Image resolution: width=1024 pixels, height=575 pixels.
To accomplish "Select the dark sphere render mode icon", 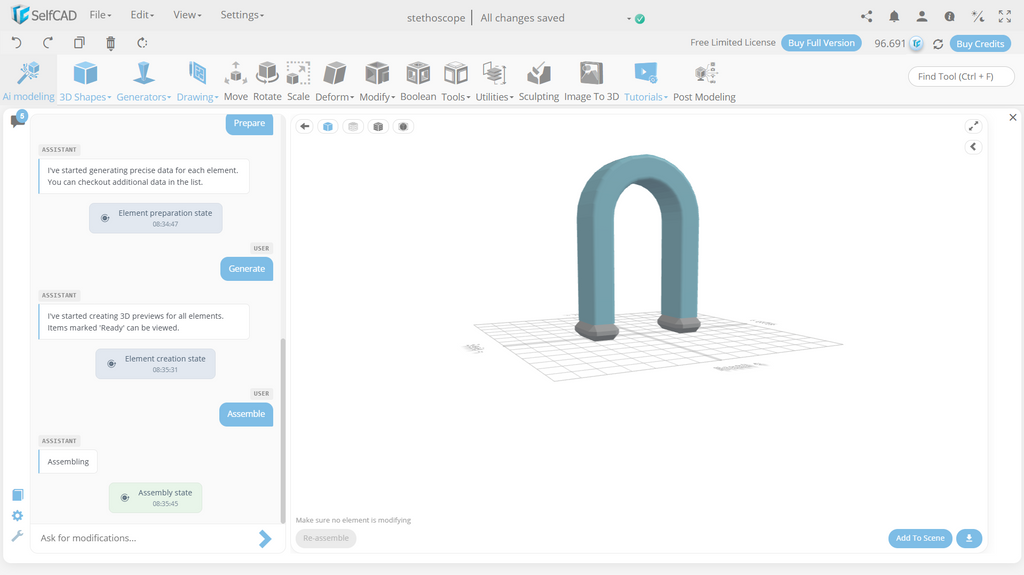I will pyautogui.click(x=403, y=127).
